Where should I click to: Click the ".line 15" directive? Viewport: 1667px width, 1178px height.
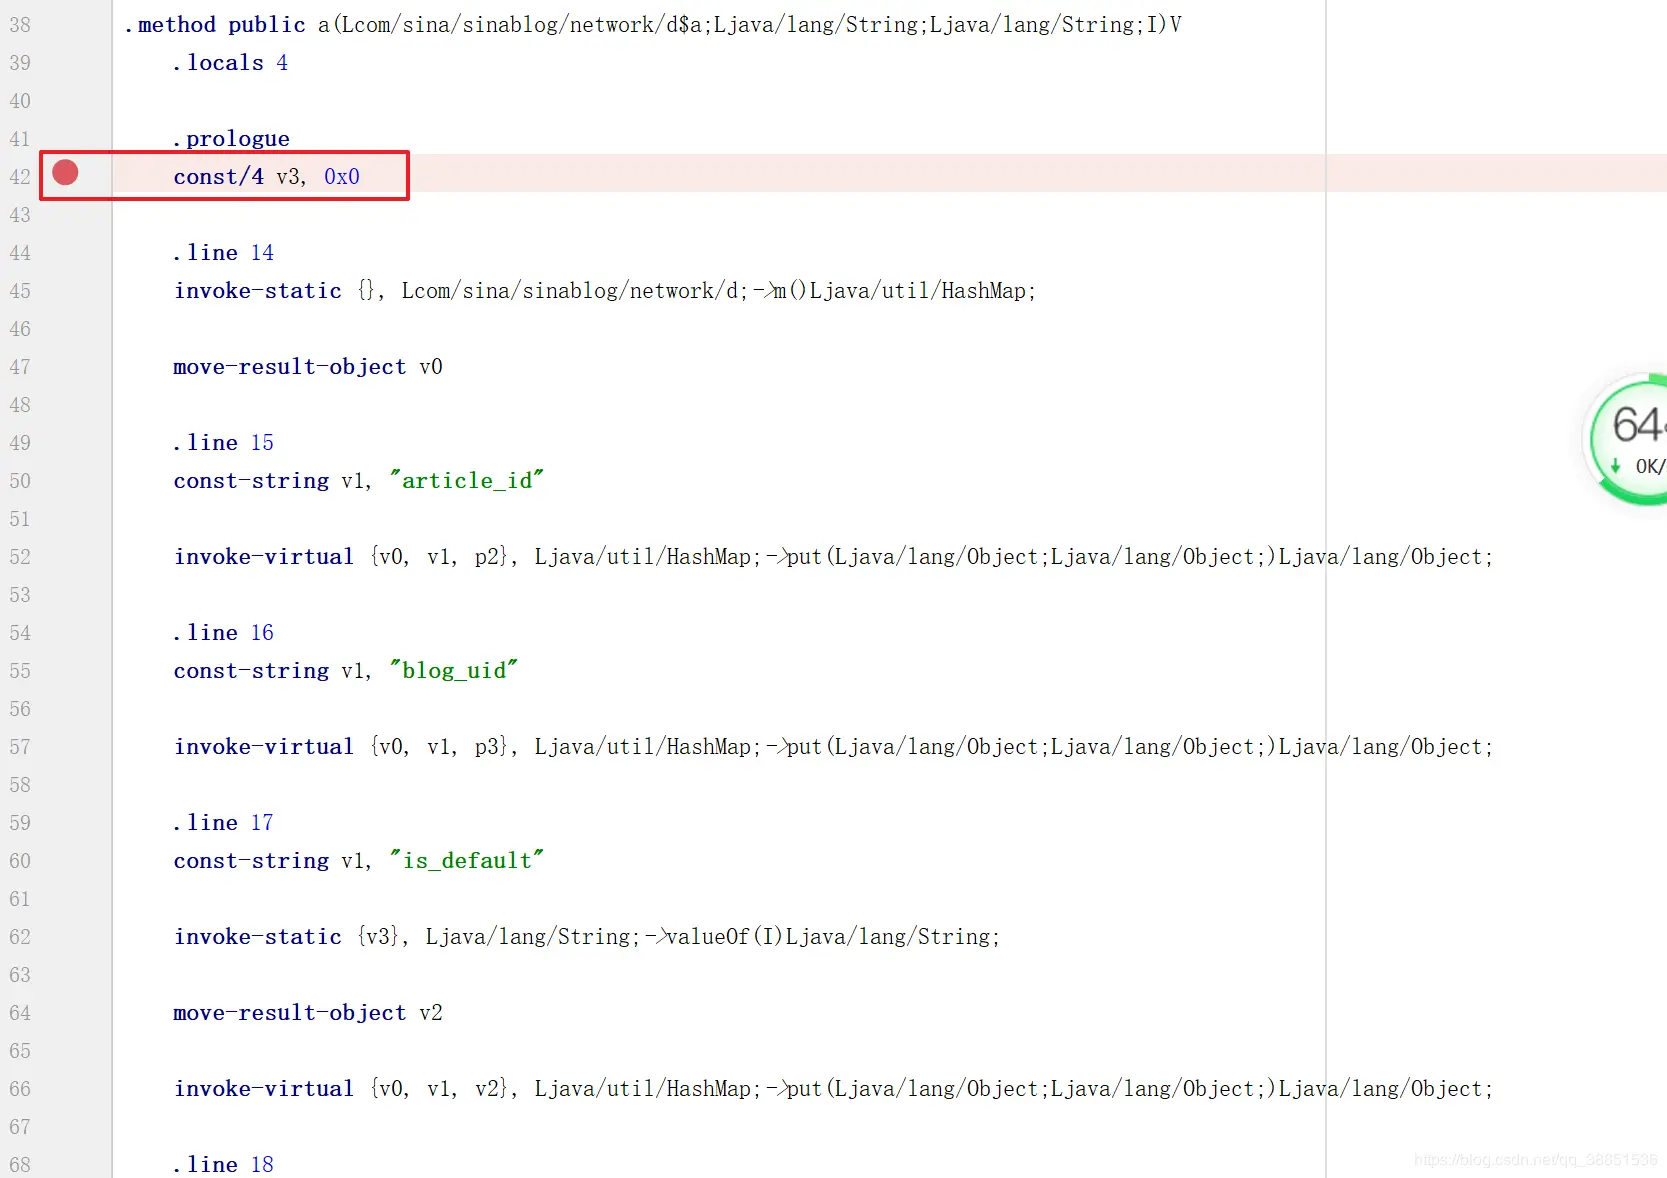pyautogui.click(x=224, y=443)
